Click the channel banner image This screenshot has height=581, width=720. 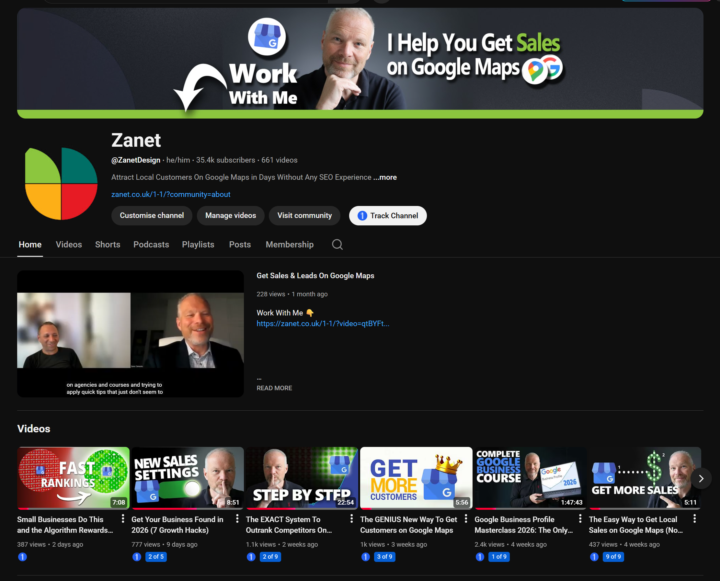point(360,63)
